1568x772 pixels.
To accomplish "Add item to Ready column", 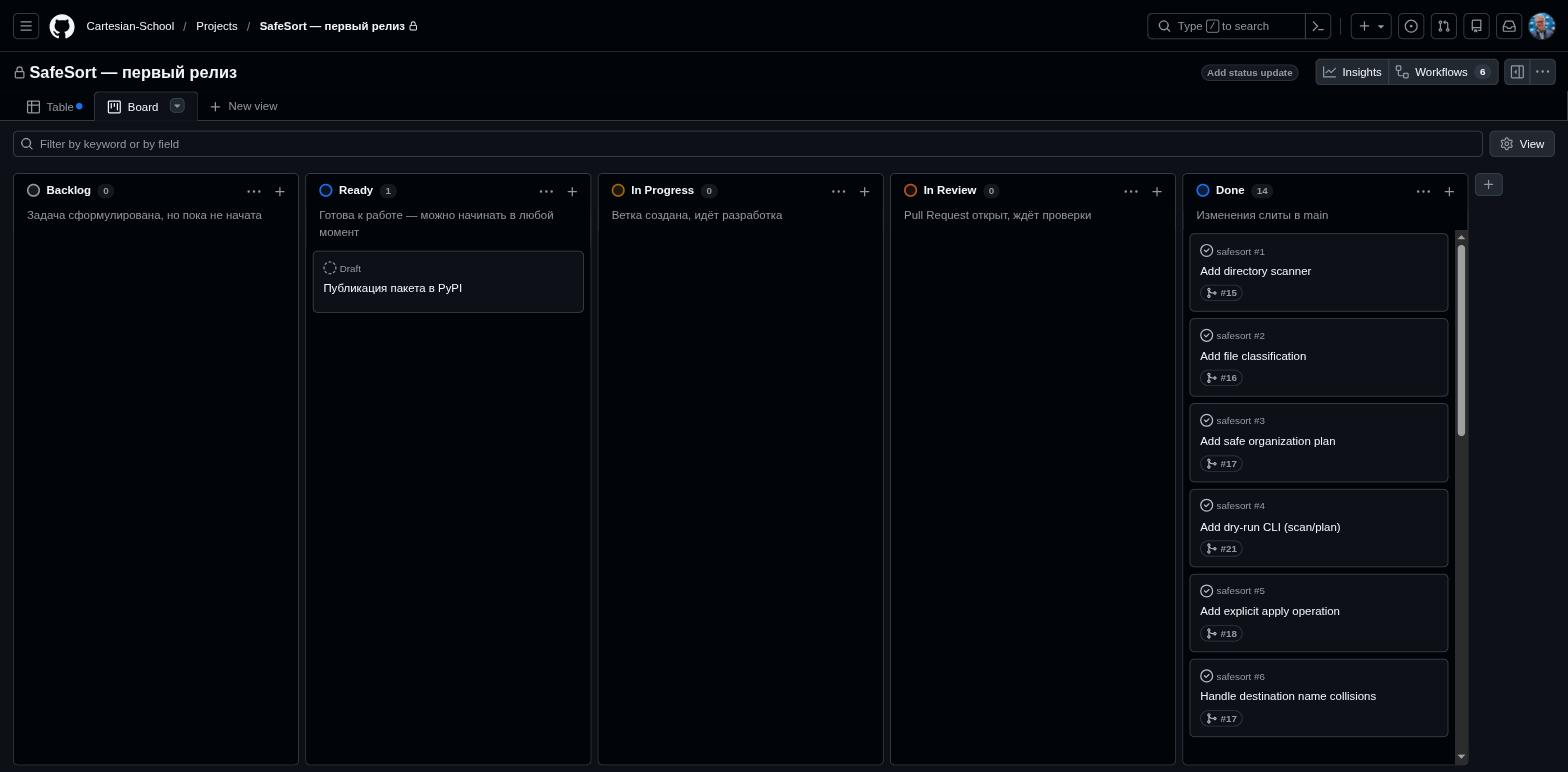I will (x=572, y=191).
